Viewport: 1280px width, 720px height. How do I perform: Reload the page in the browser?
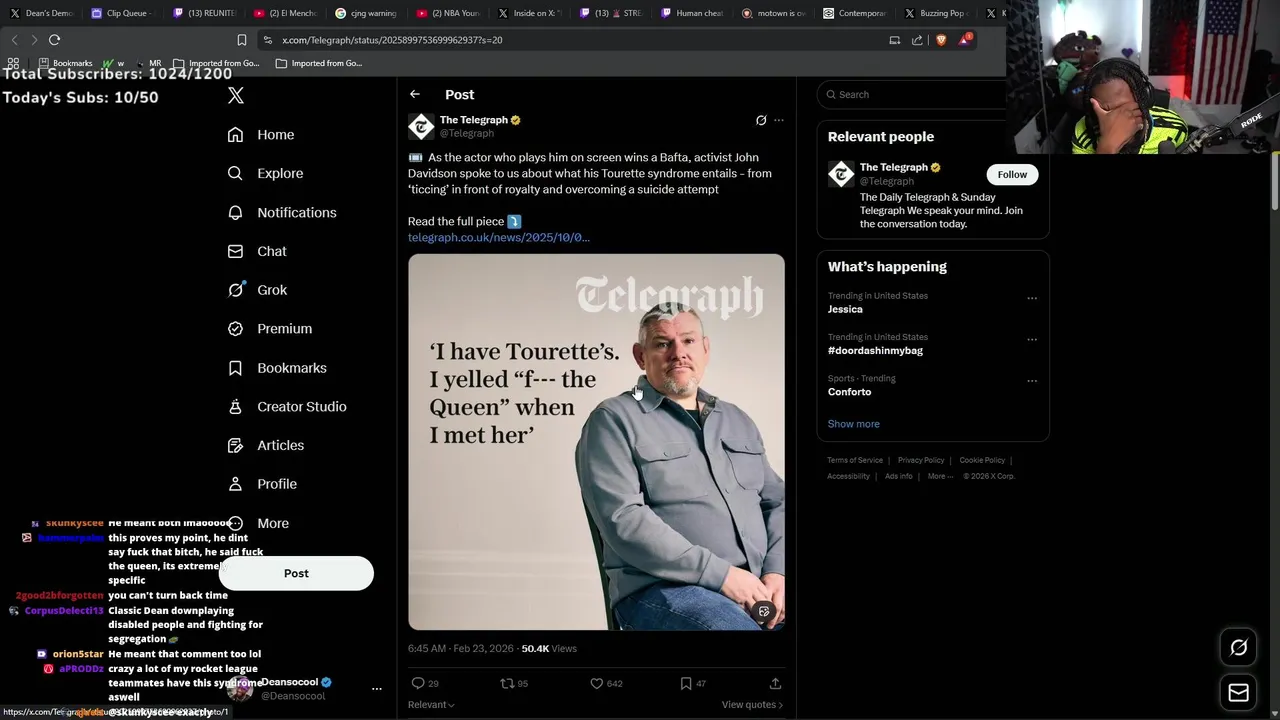click(54, 40)
